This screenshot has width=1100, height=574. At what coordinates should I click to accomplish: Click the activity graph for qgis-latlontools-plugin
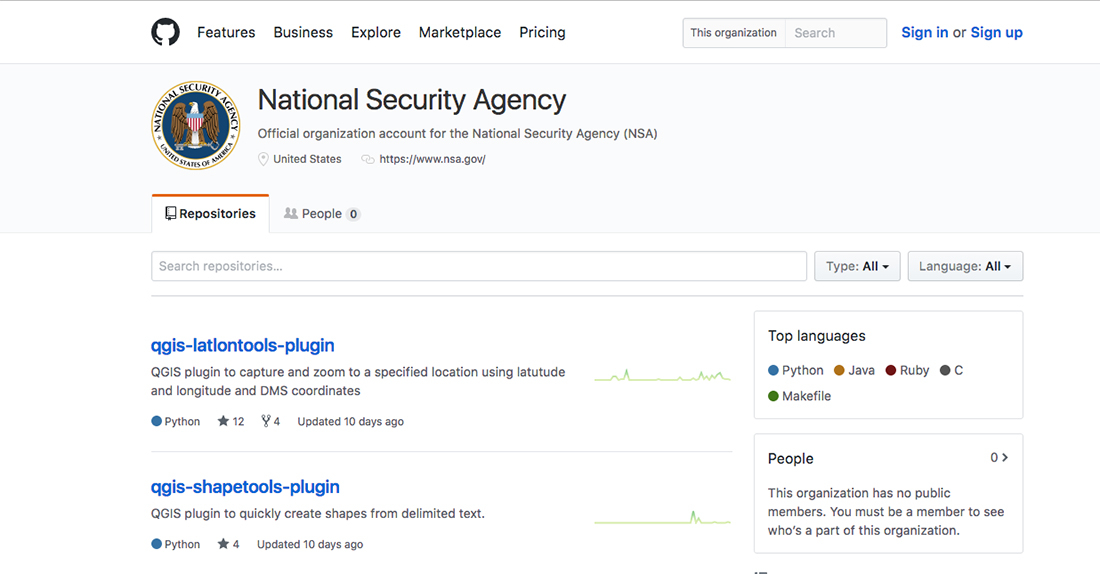(662, 376)
